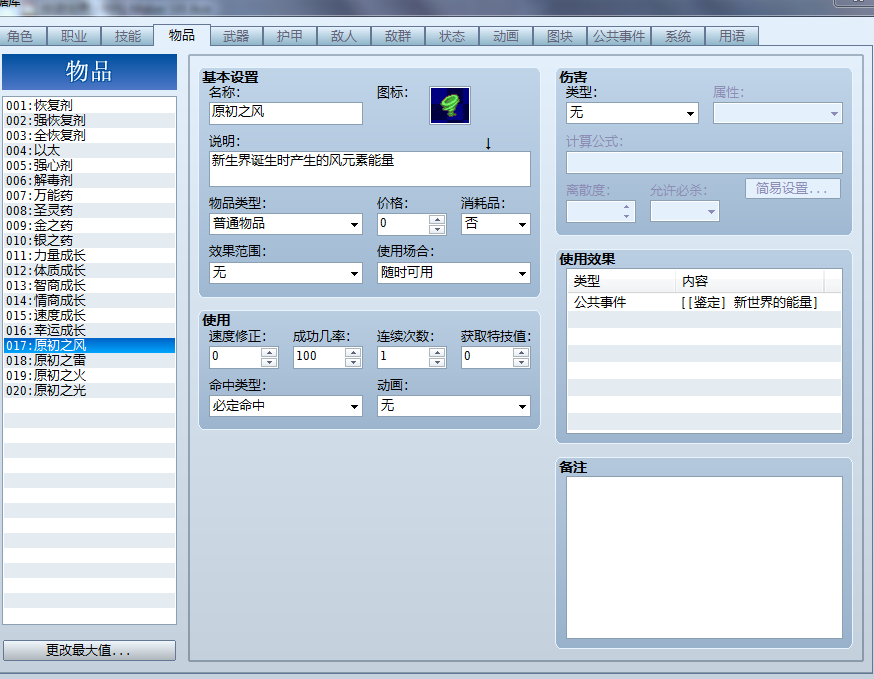Viewport: 874px width, 679px height.
Task: Switch to the 角色 tab
Action: (22, 36)
